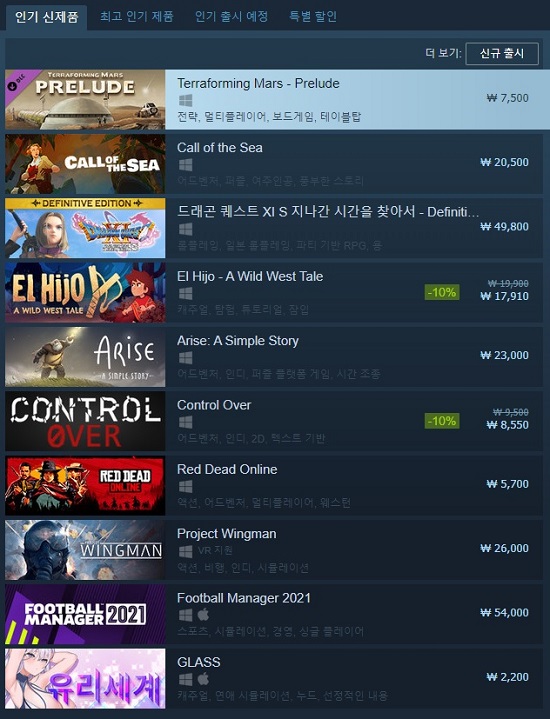Click Windows icon under Project Wingman
The width and height of the screenshot is (550, 719).
click(x=185, y=551)
